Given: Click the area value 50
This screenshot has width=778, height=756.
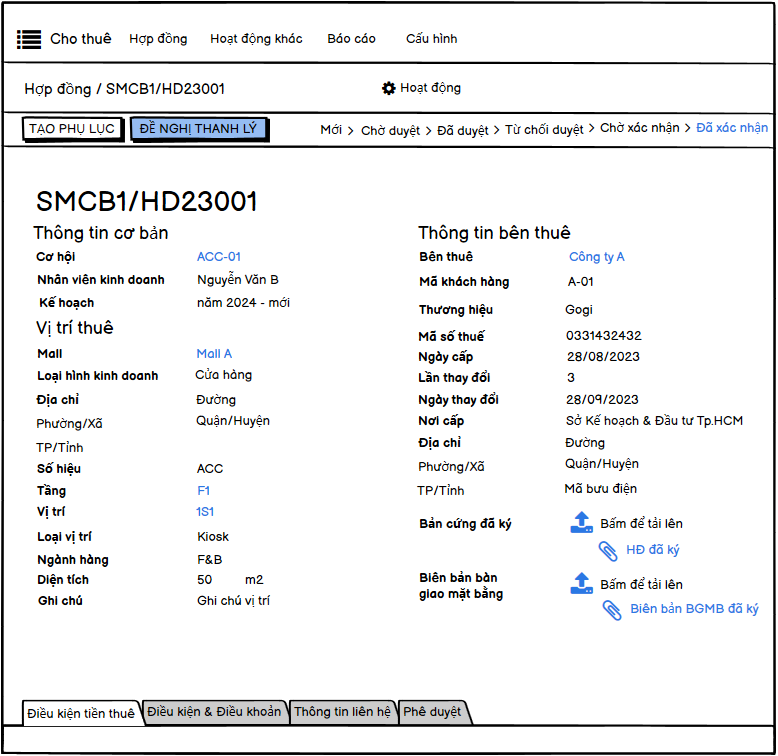Looking at the screenshot, I should tap(204, 580).
